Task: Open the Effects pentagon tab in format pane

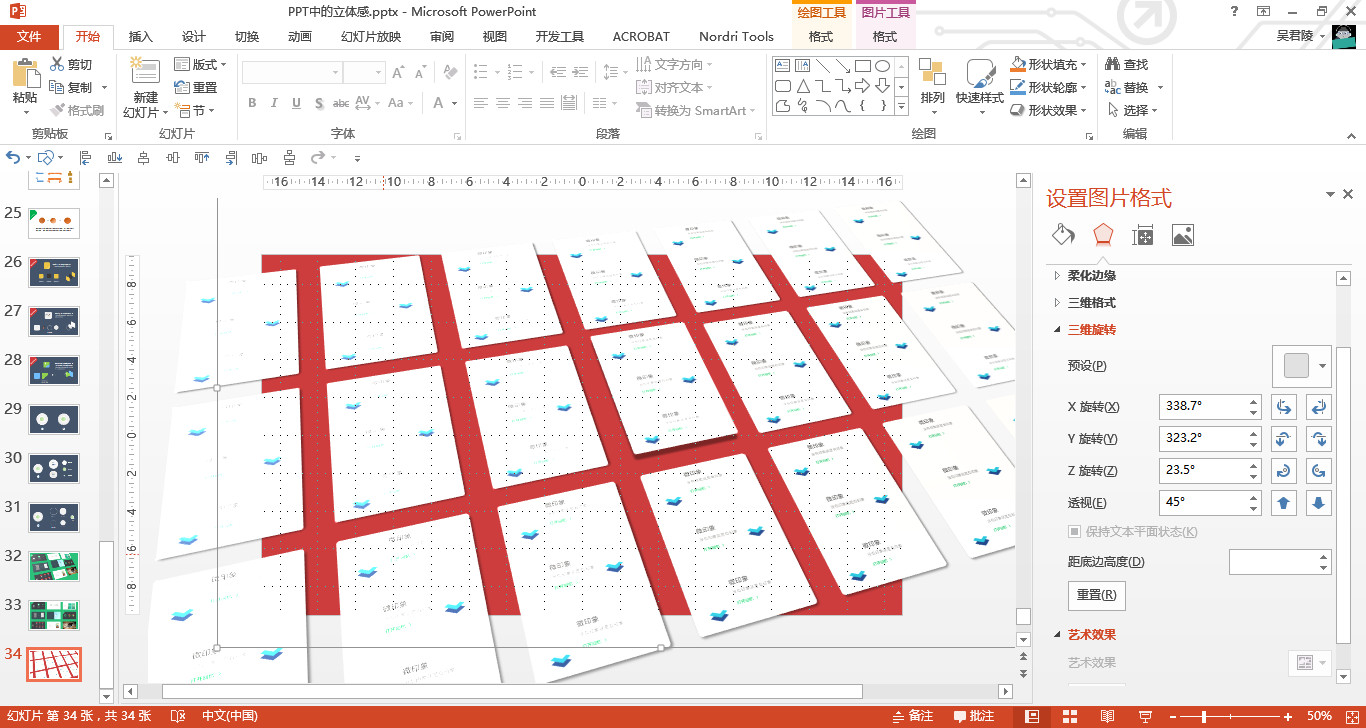Action: pos(1102,235)
